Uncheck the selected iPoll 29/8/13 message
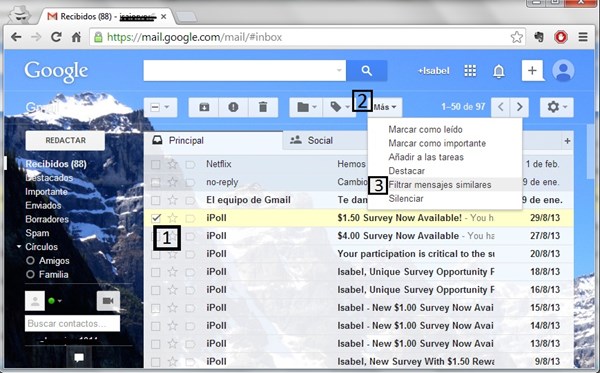Screen dimensions: 600x373 [156, 218]
